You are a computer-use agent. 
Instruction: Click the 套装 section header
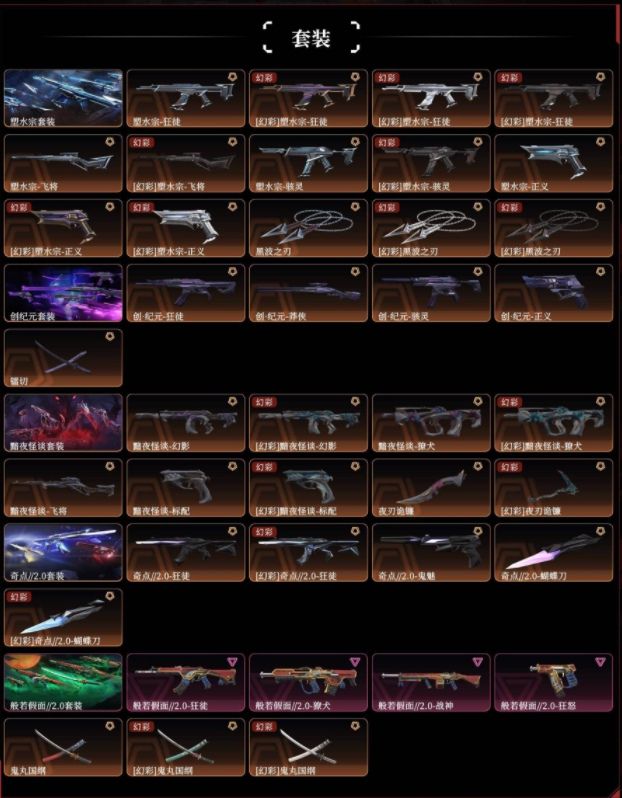(x=311, y=38)
